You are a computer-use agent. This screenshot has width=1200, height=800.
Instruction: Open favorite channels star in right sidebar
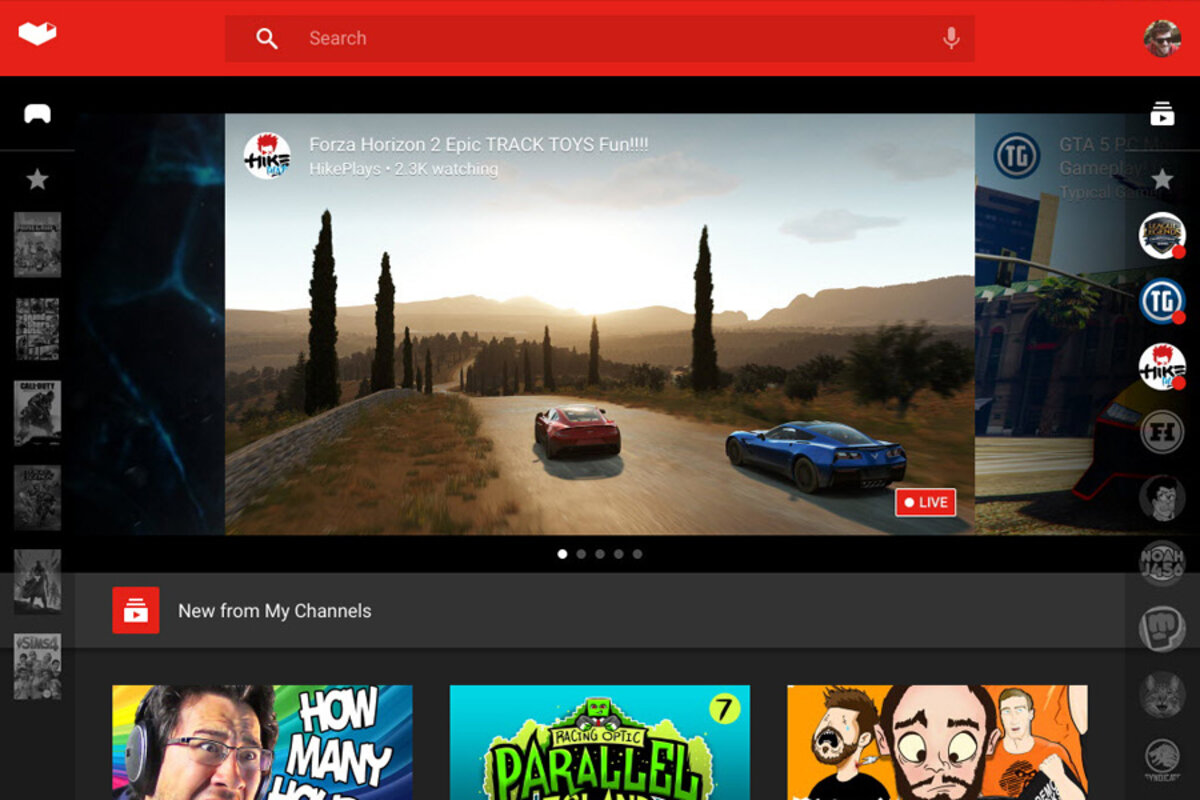(x=1162, y=179)
